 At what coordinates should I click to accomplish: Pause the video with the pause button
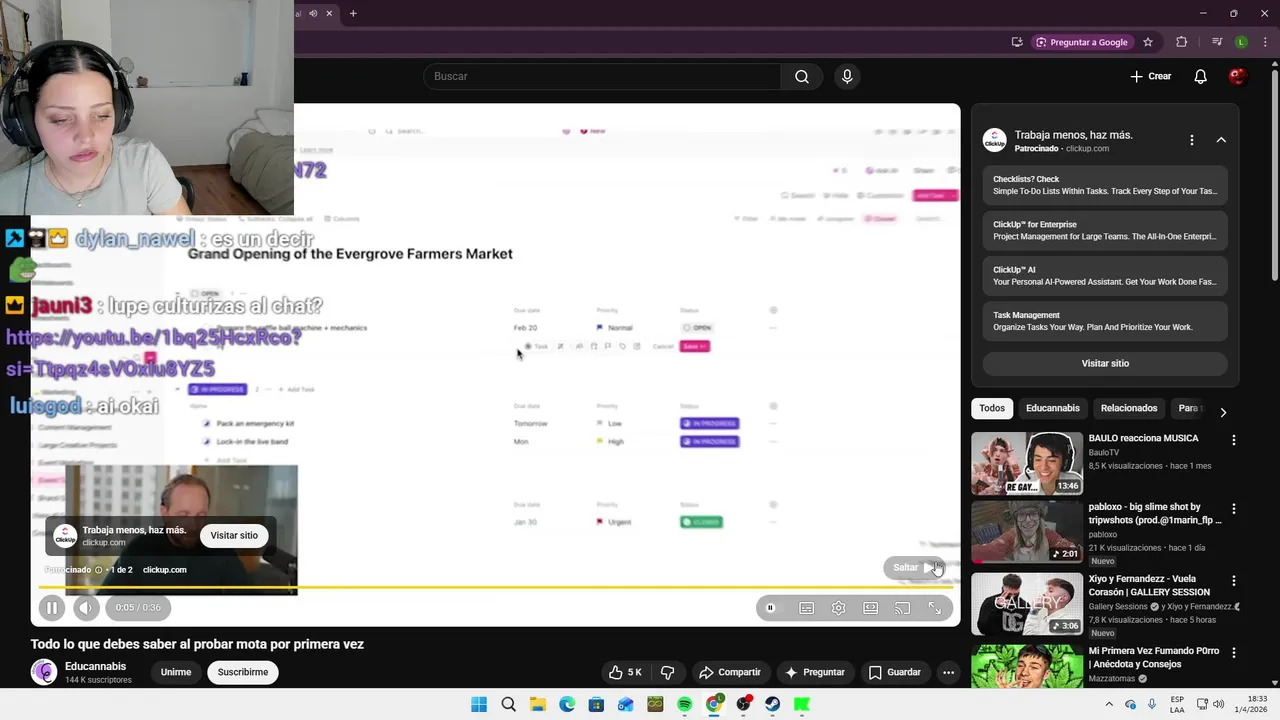(52, 607)
